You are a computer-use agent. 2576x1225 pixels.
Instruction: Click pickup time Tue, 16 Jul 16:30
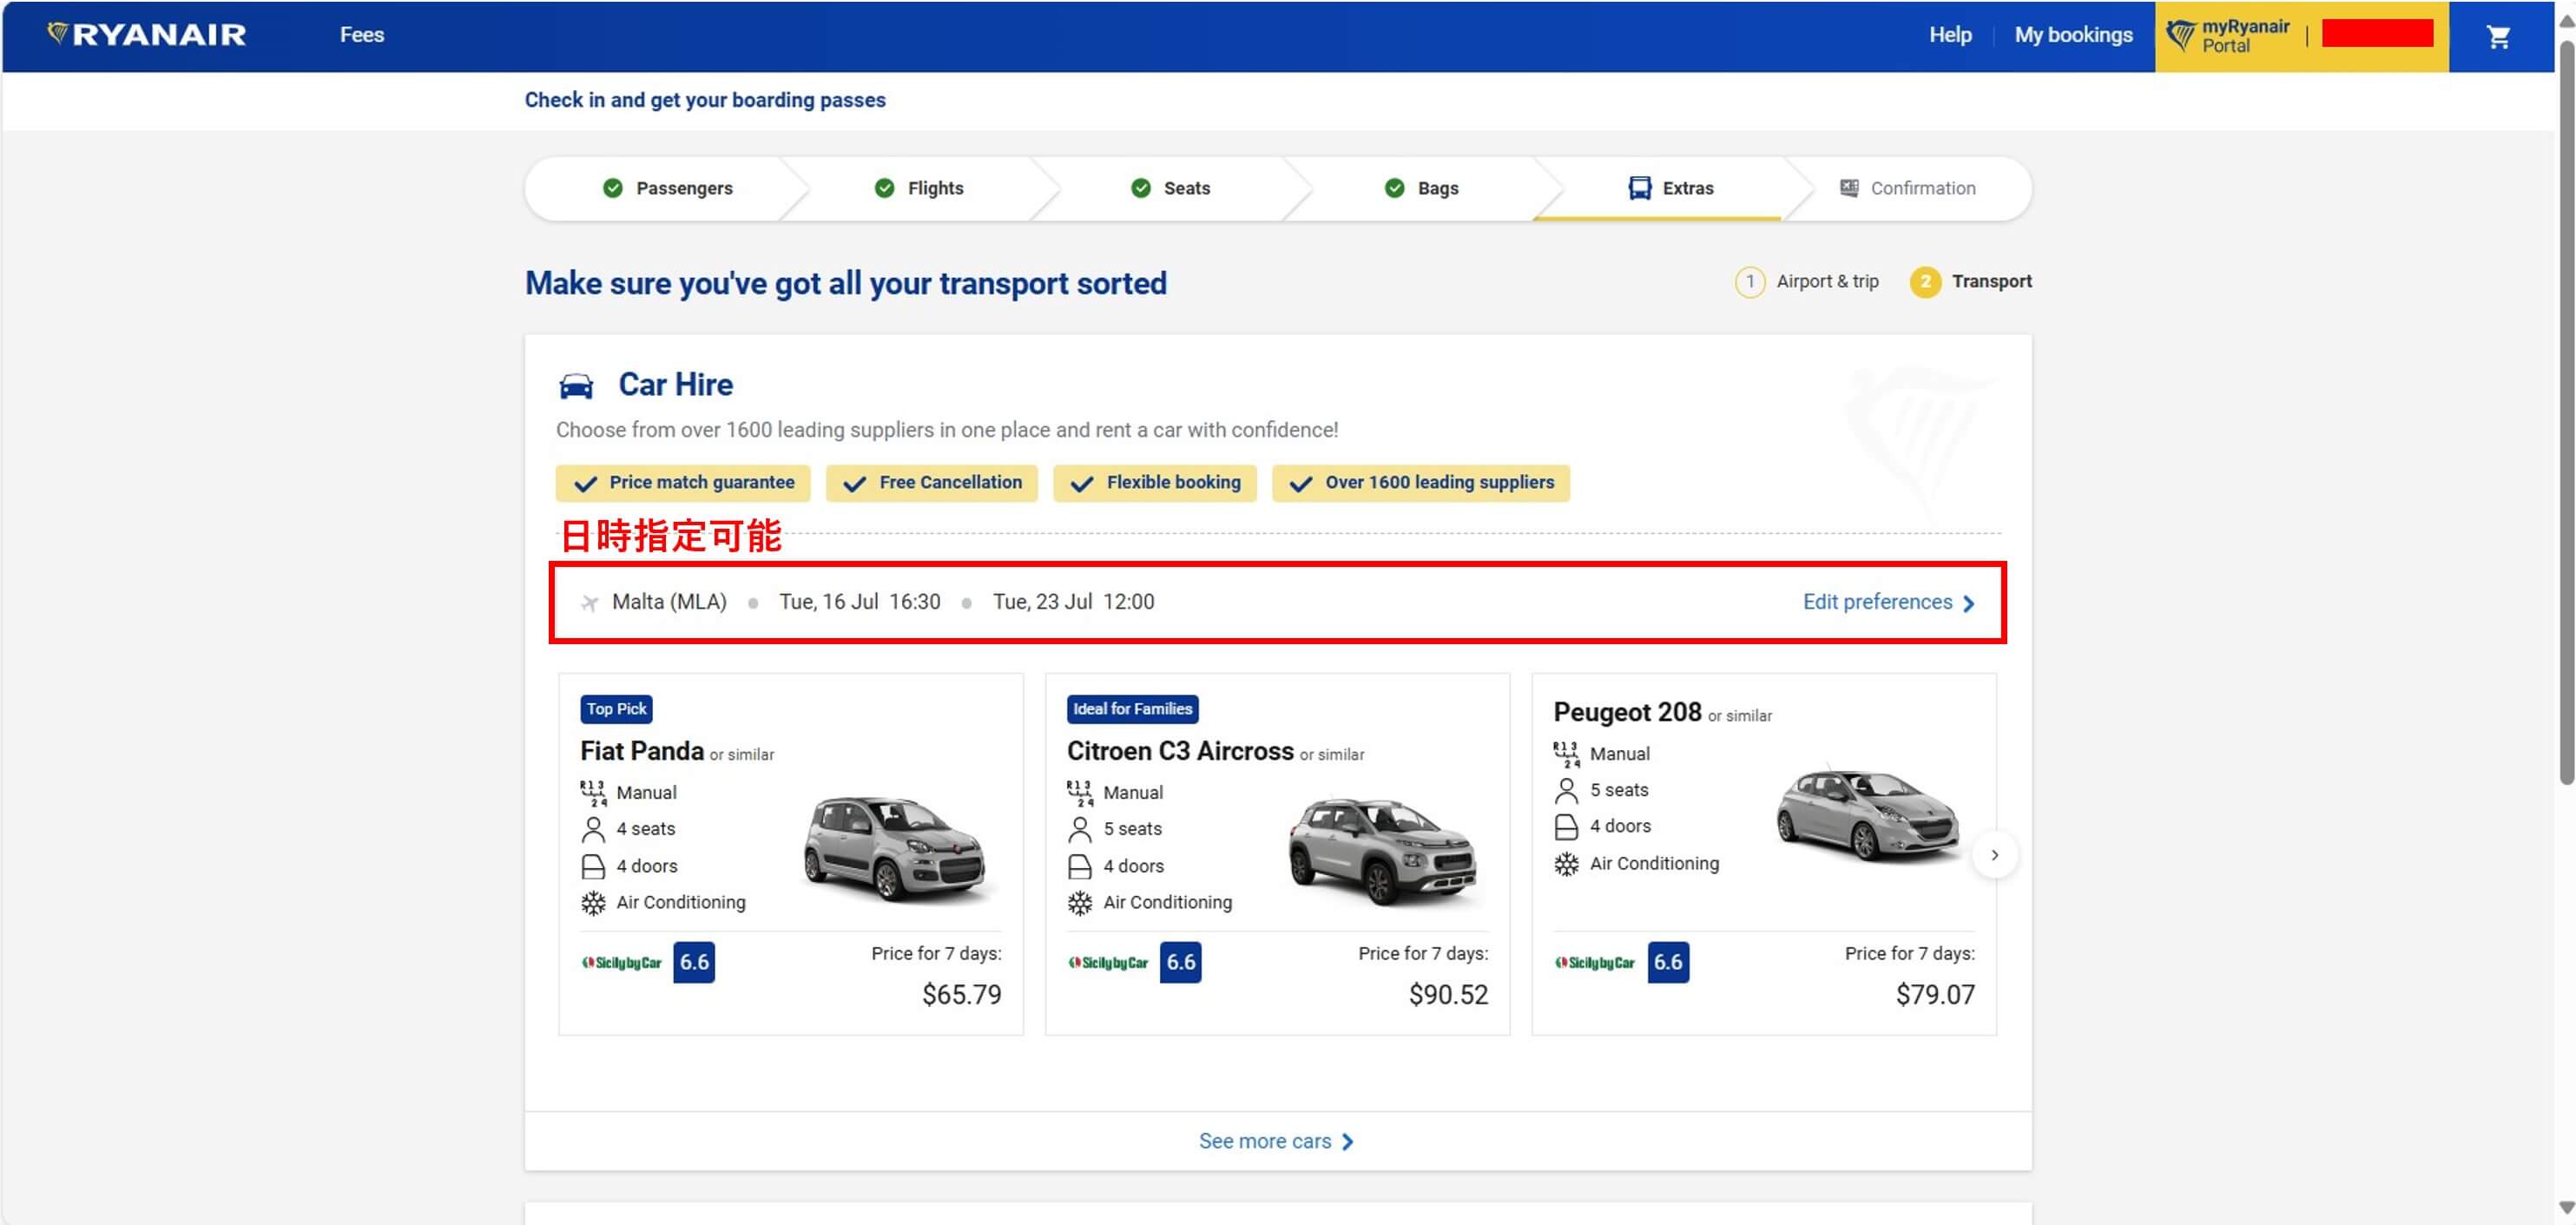point(860,602)
